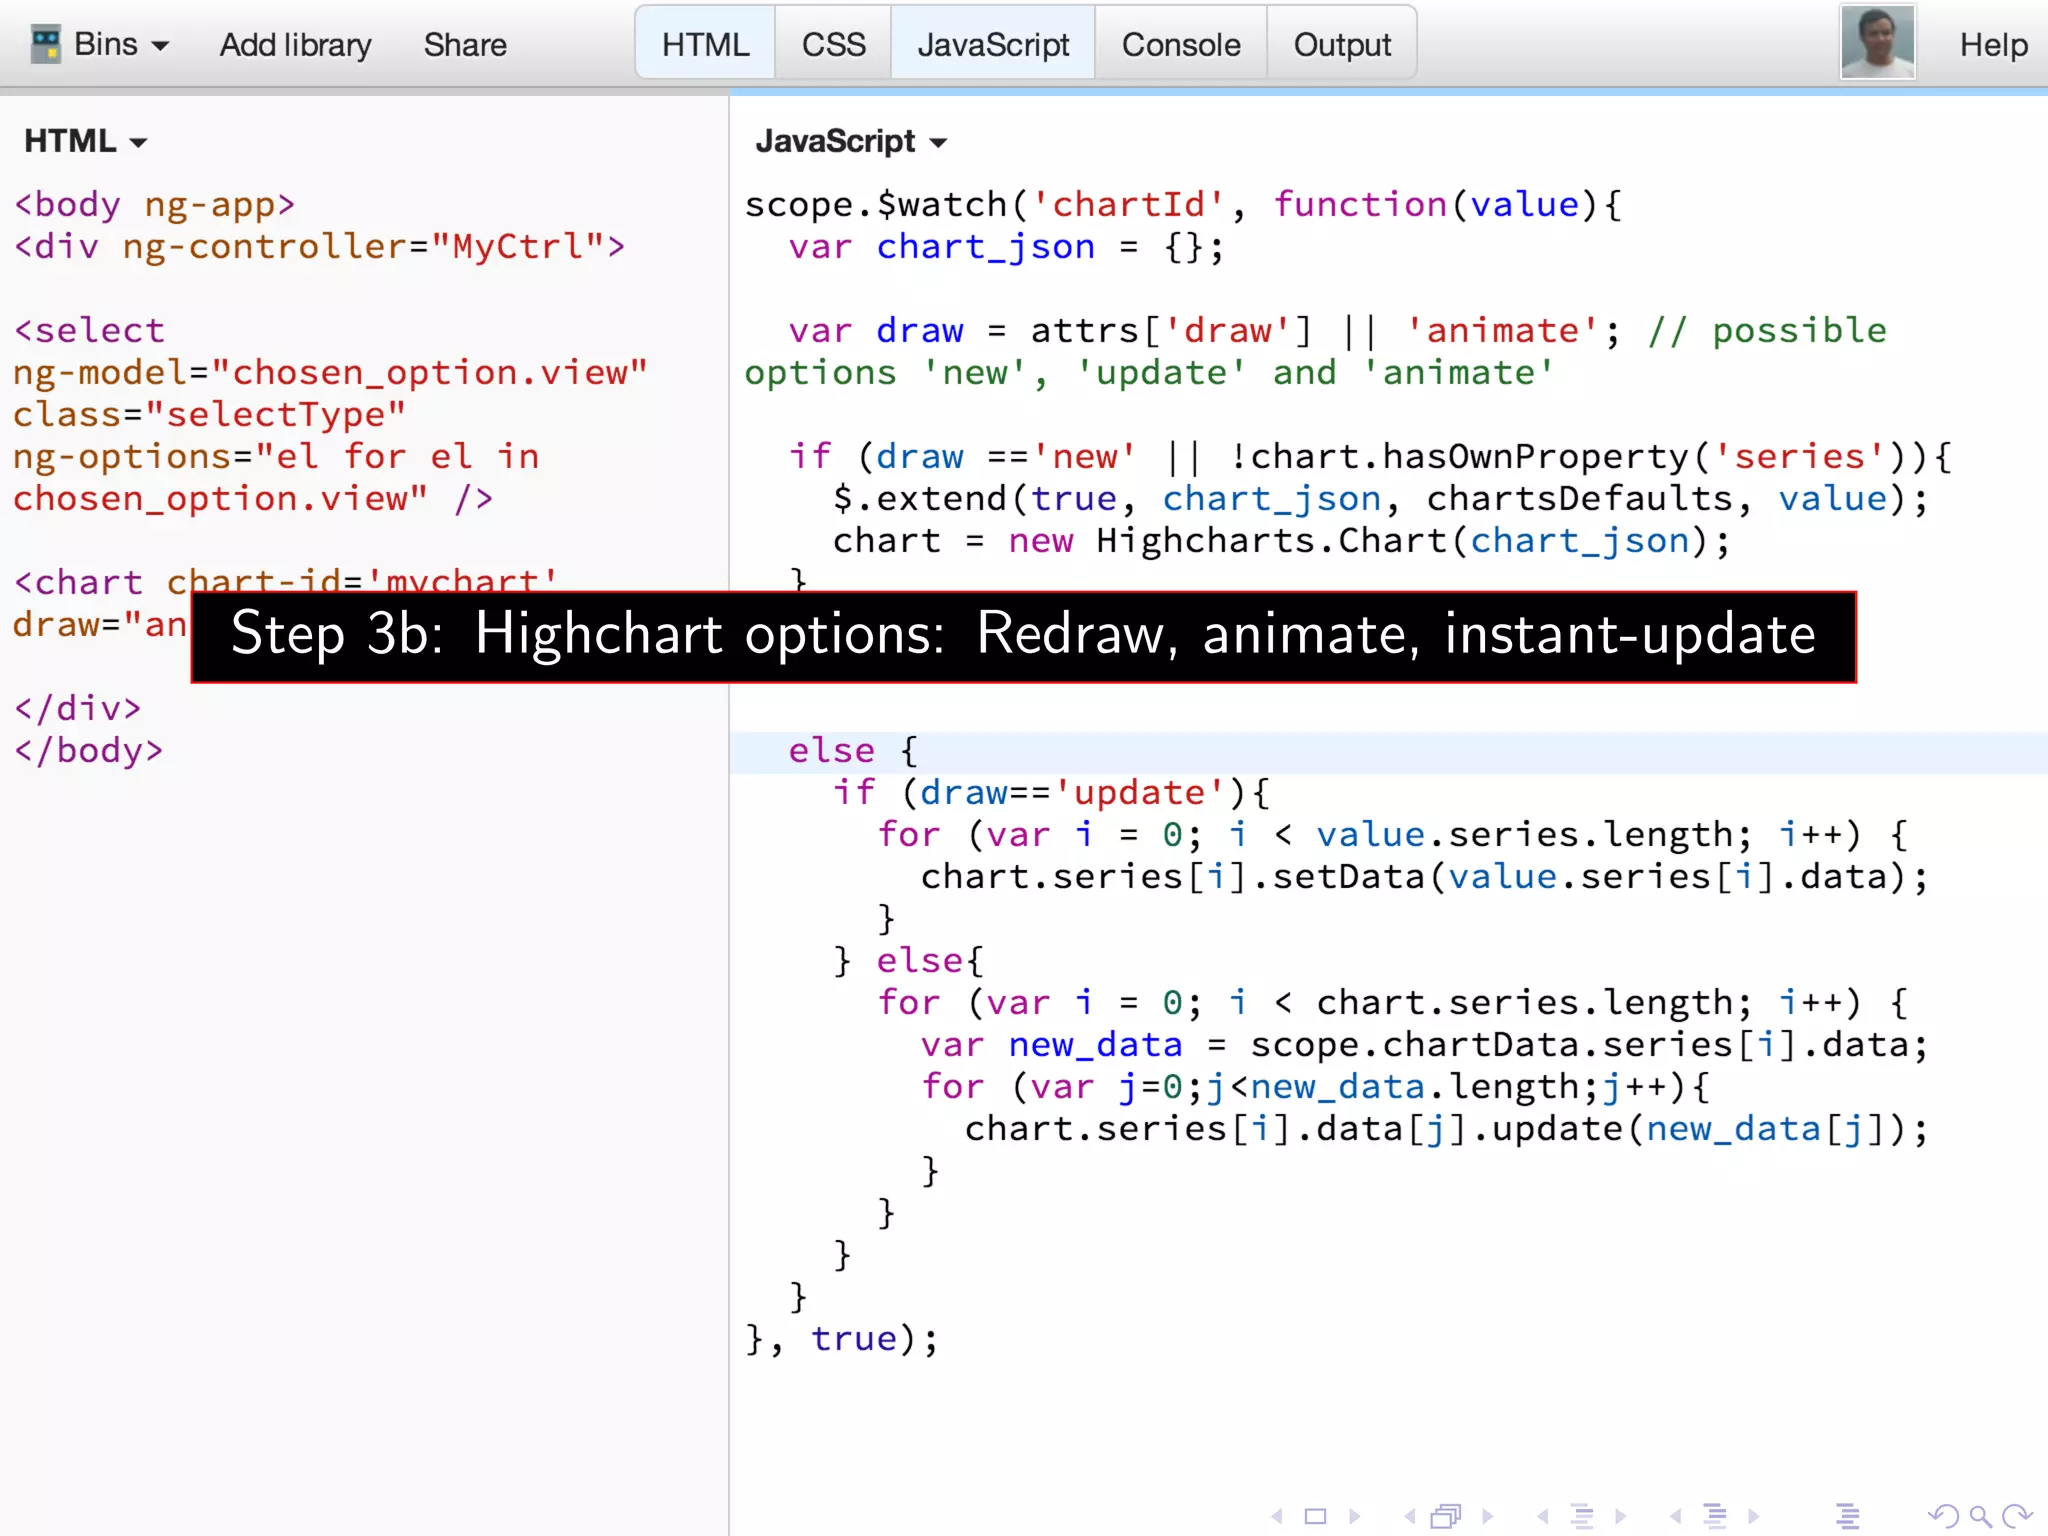This screenshot has width=2048, height=1536.
Task: Click the next frame arrow icon
Action: [1488, 1516]
